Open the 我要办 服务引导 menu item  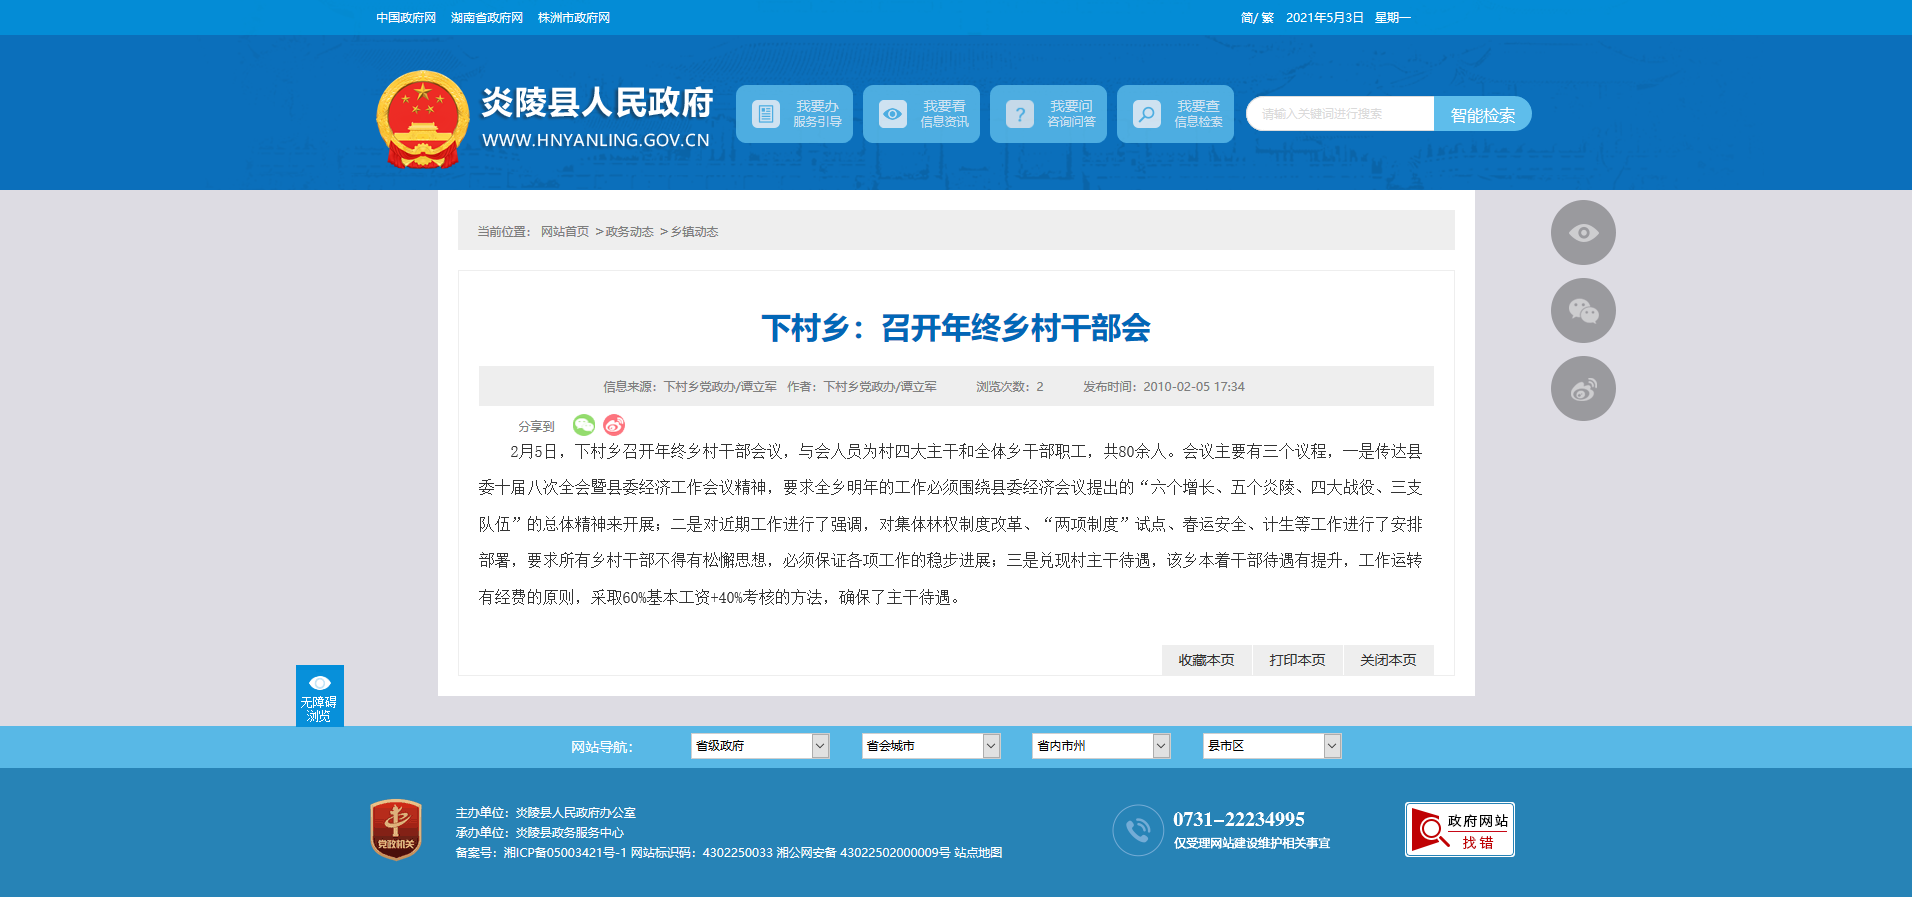pyautogui.click(x=795, y=114)
